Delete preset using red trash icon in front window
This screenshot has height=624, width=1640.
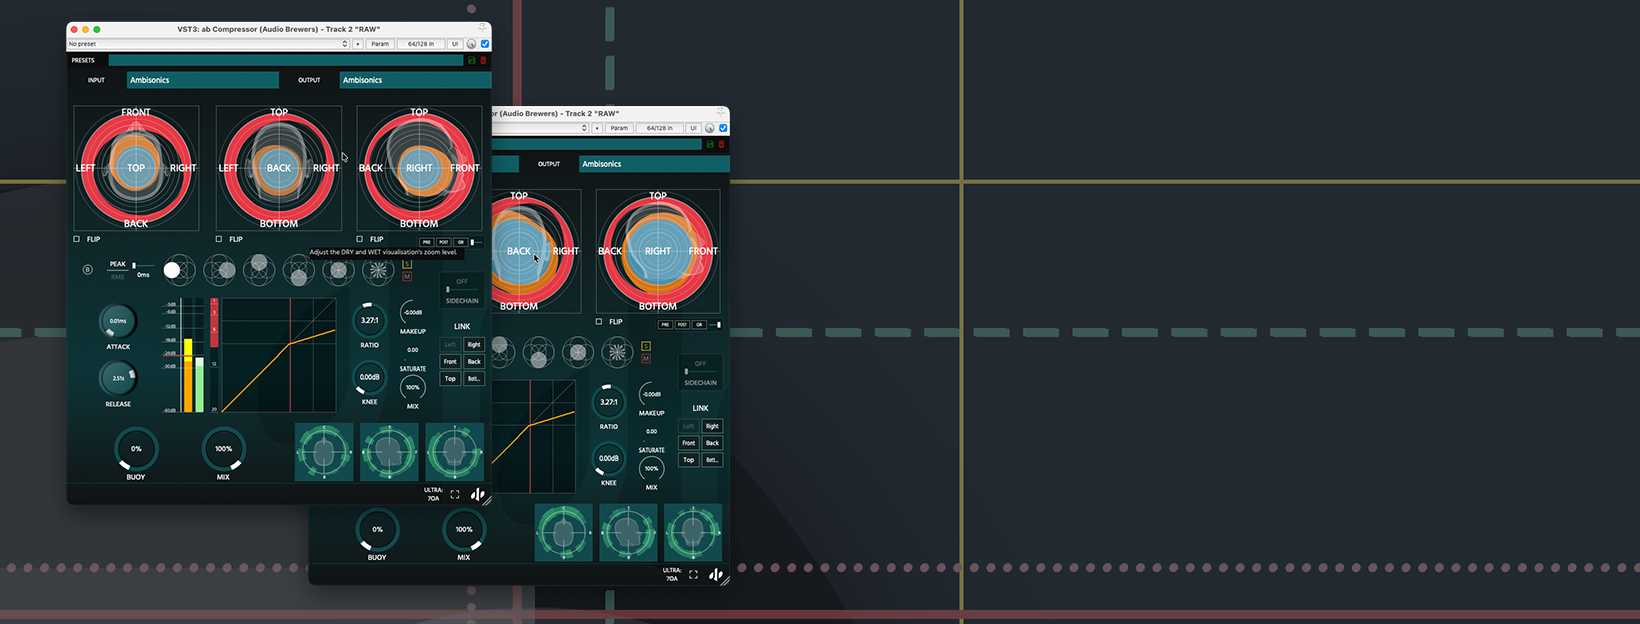click(484, 60)
